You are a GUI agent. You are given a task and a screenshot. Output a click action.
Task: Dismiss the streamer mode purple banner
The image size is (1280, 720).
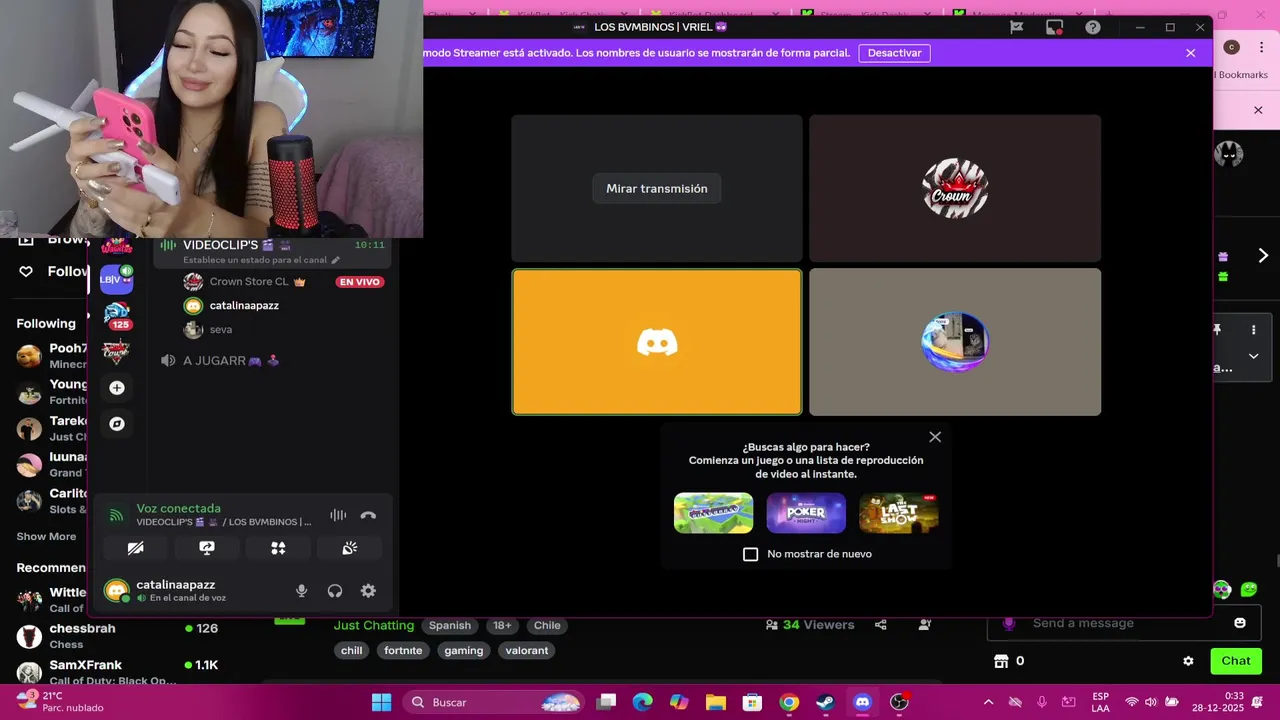click(1190, 53)
